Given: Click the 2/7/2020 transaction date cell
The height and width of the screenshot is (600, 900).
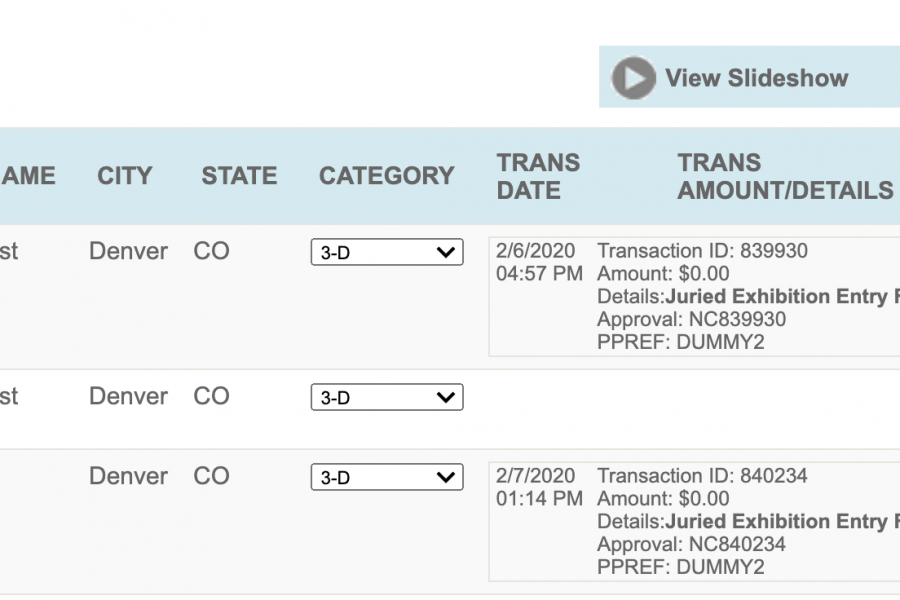Looking at the screenshot, I should (x=539, y=487).
